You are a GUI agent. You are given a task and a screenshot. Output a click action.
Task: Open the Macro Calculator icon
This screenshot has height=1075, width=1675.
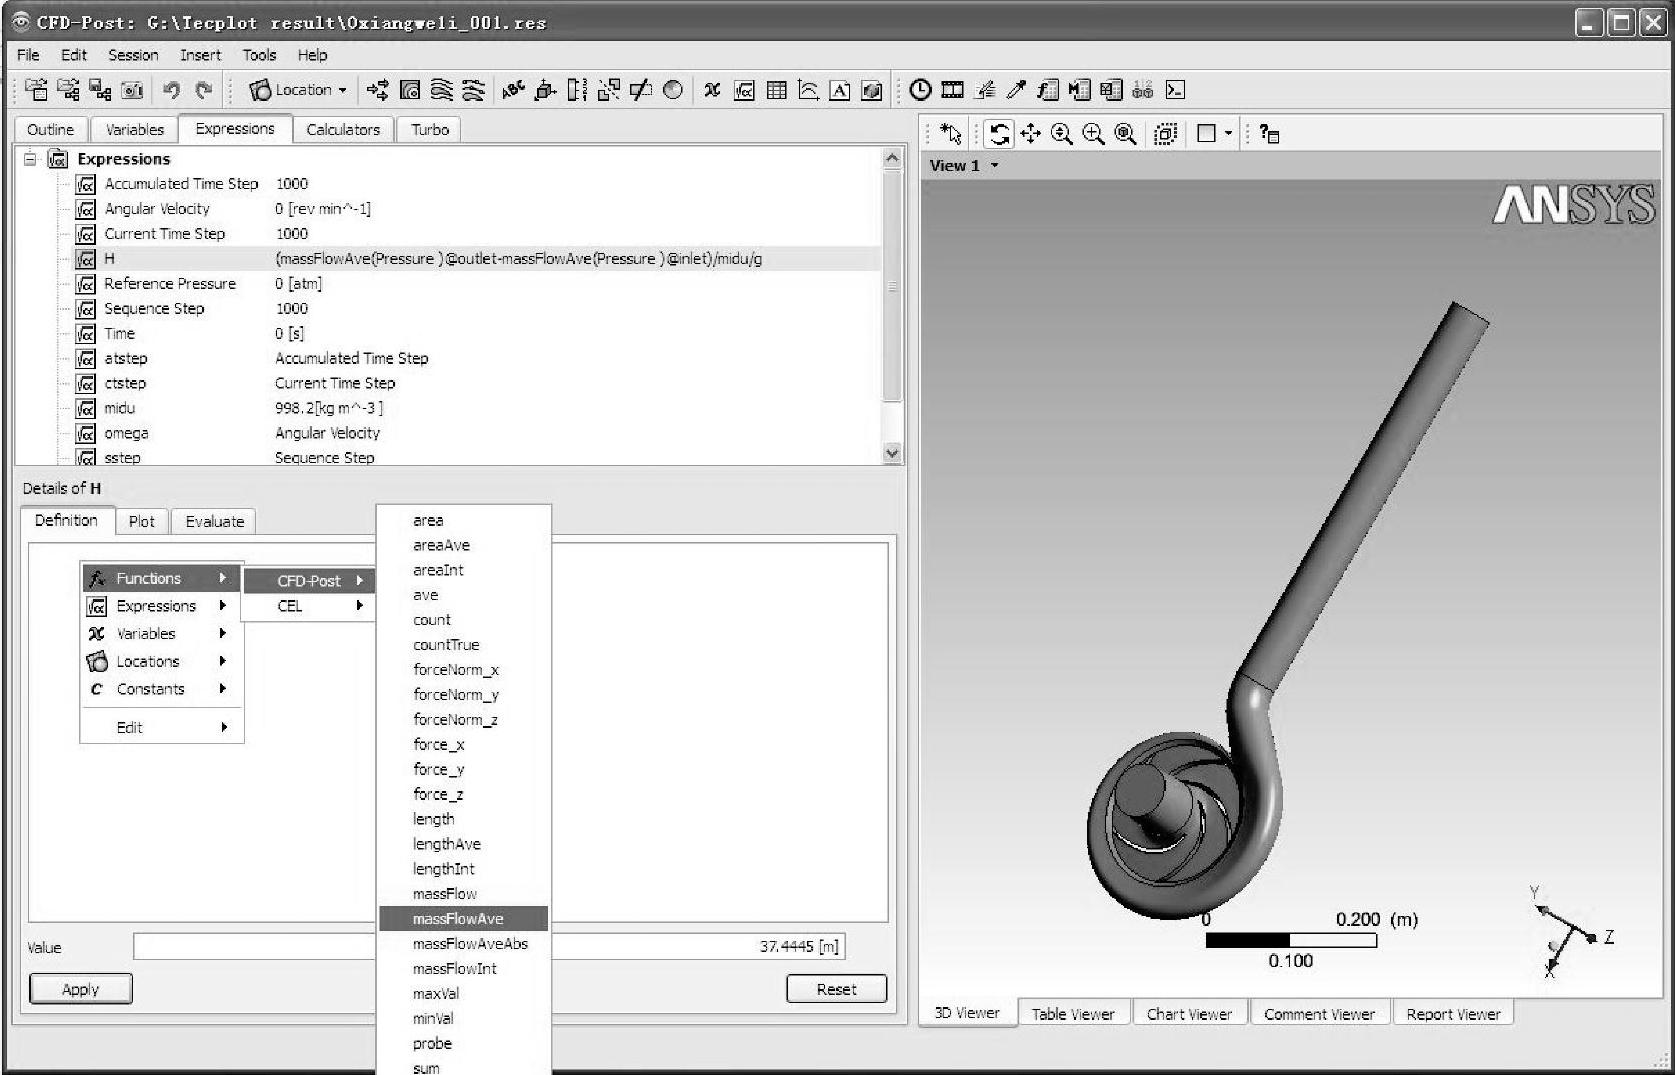pos(1079,90)
